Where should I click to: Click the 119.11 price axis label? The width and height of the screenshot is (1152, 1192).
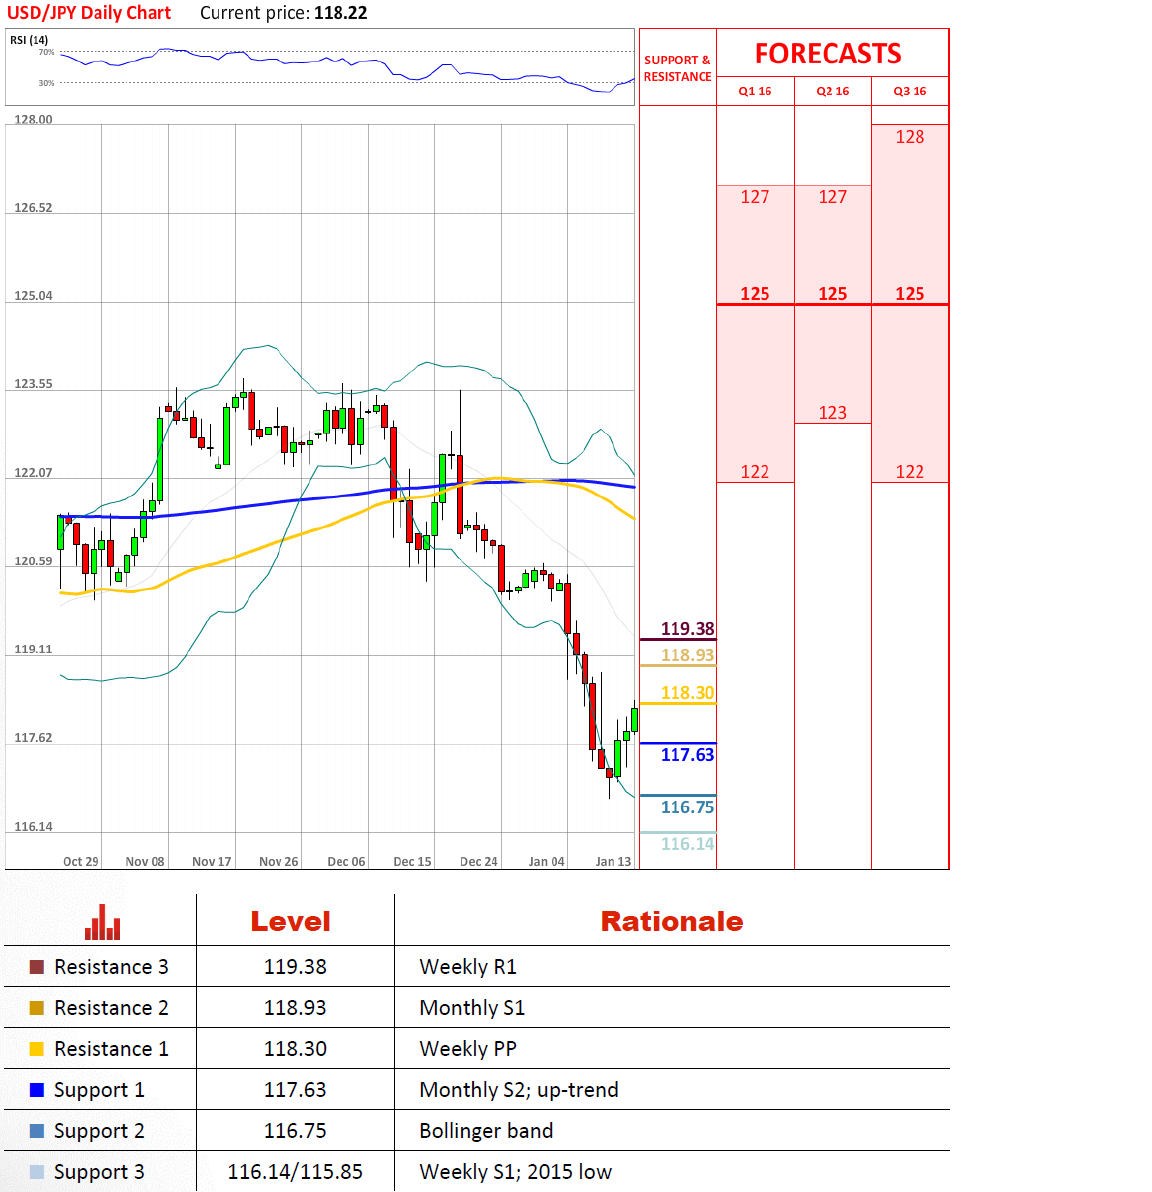click(x=33, y=649)
